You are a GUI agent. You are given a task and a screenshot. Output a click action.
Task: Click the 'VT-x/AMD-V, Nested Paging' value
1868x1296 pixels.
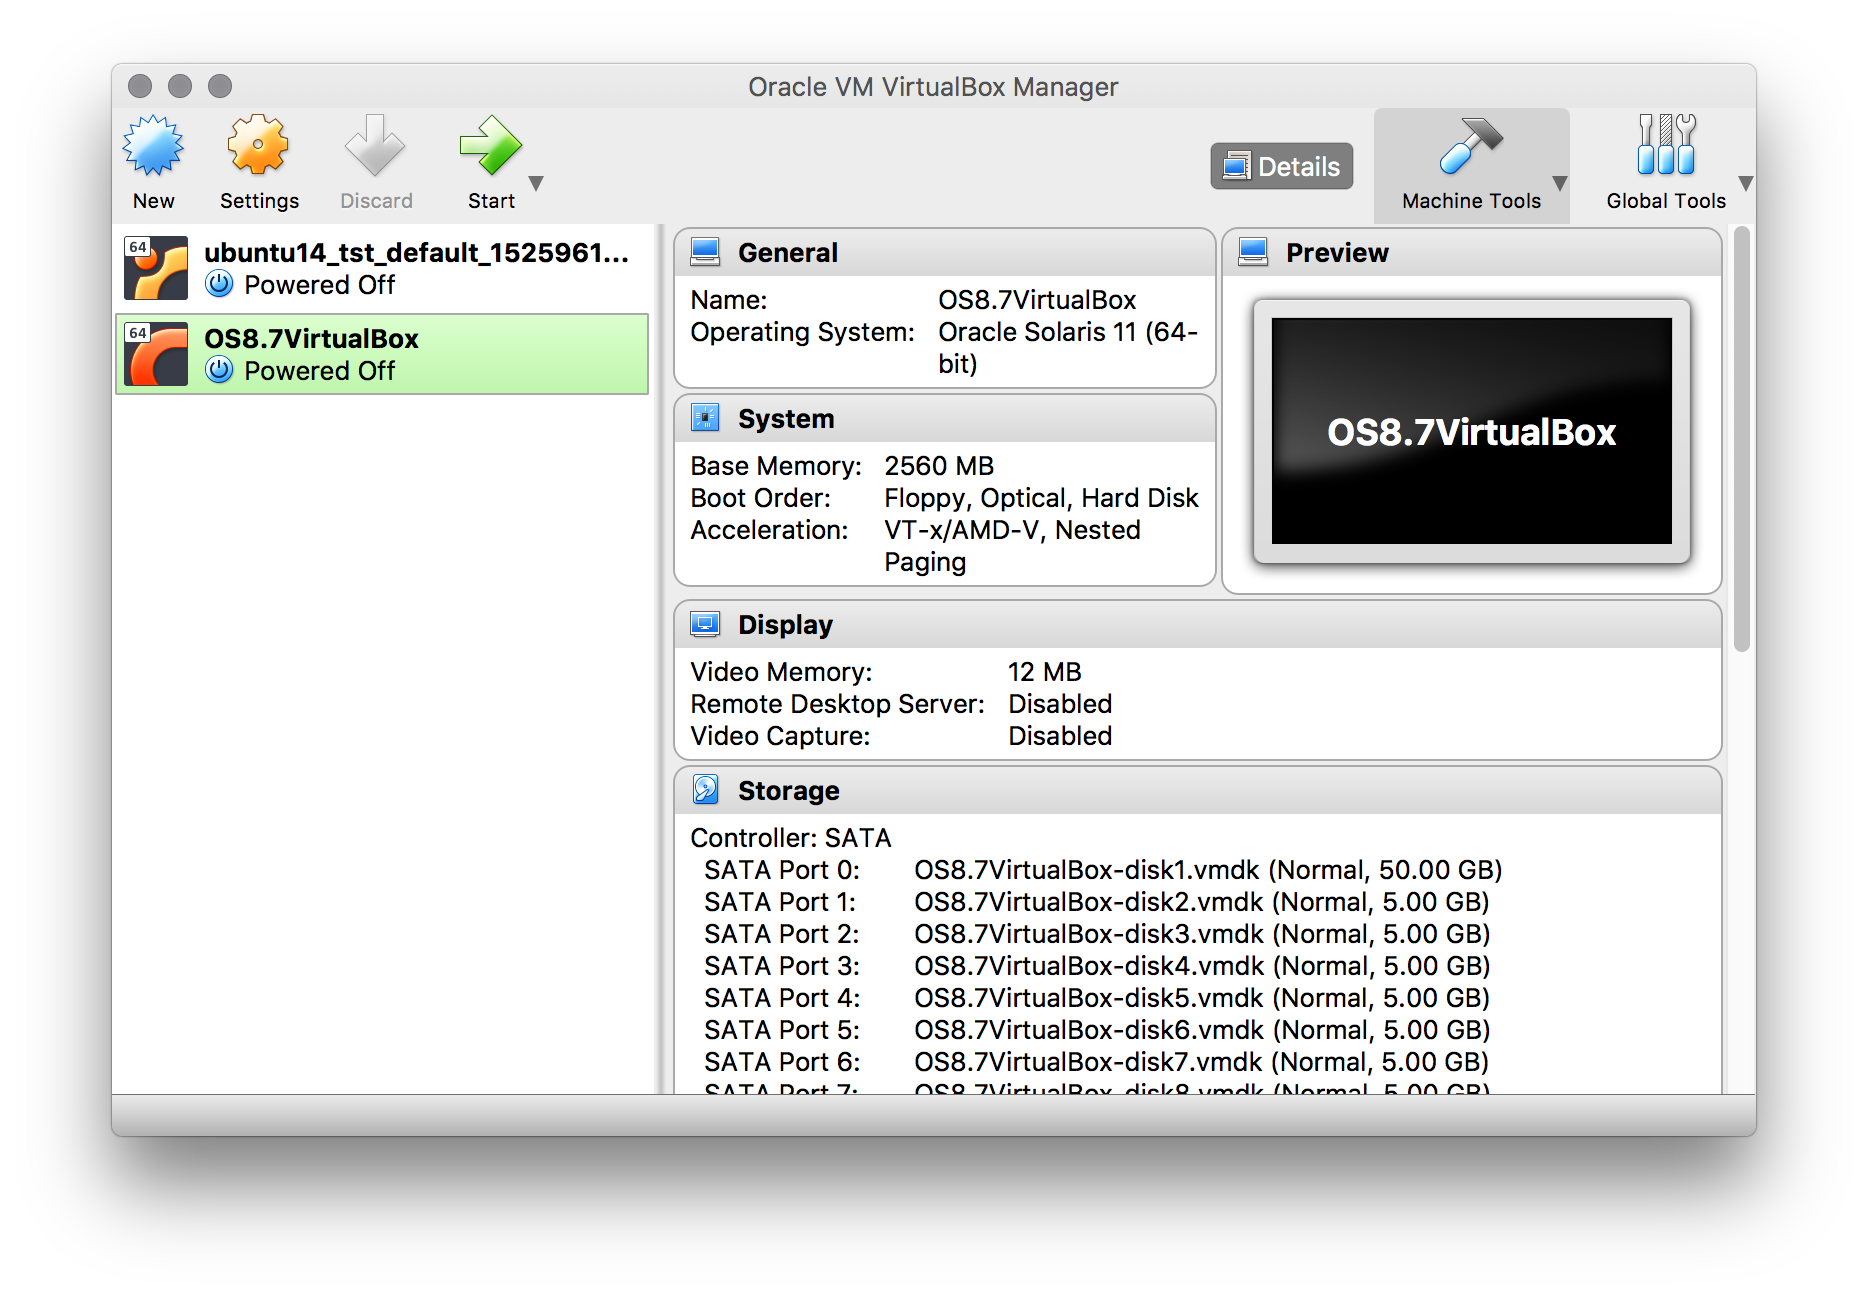click(x=1012, y=546)
